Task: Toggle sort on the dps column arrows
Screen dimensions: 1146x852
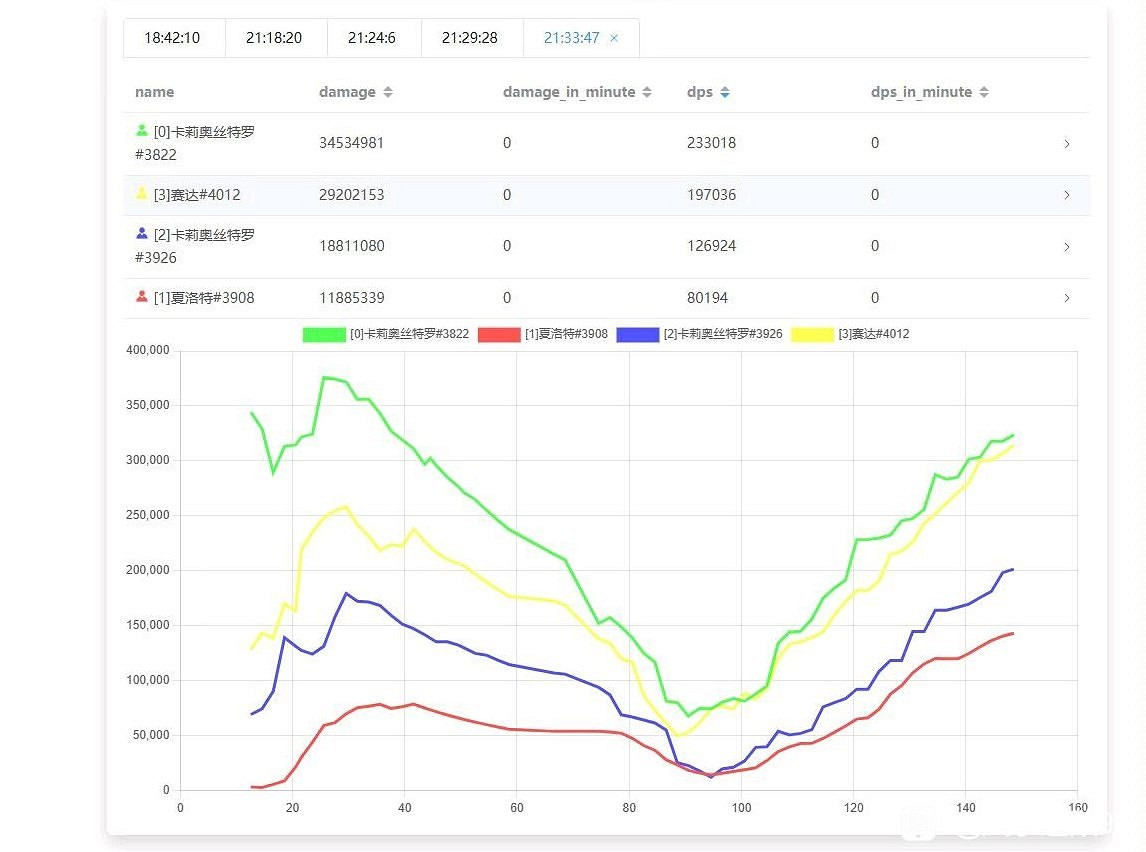Action: pyautogui.click(x=725, y=92)
